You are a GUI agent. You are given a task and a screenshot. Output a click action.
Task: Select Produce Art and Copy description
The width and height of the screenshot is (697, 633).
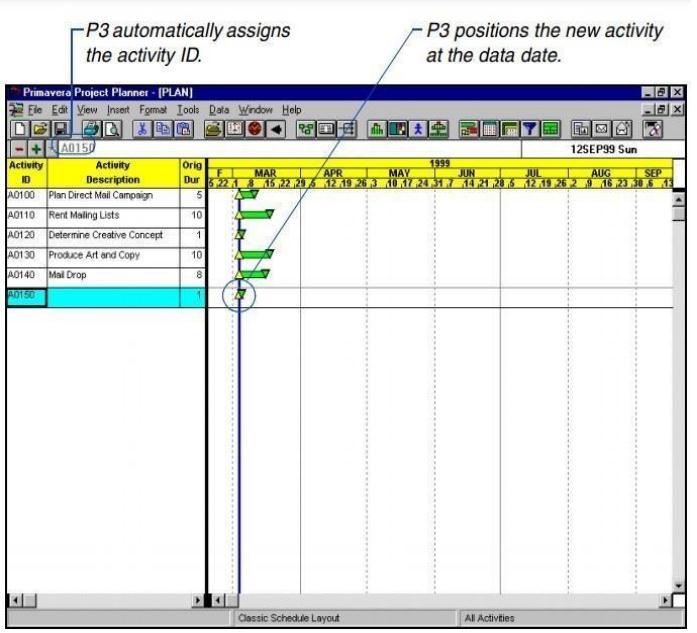(113, 257)
